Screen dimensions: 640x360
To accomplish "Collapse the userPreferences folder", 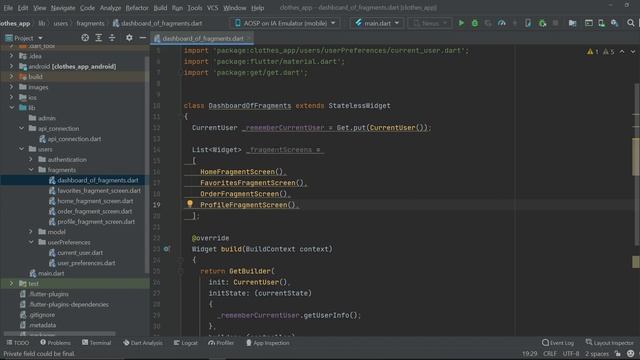I will [31, 242].
